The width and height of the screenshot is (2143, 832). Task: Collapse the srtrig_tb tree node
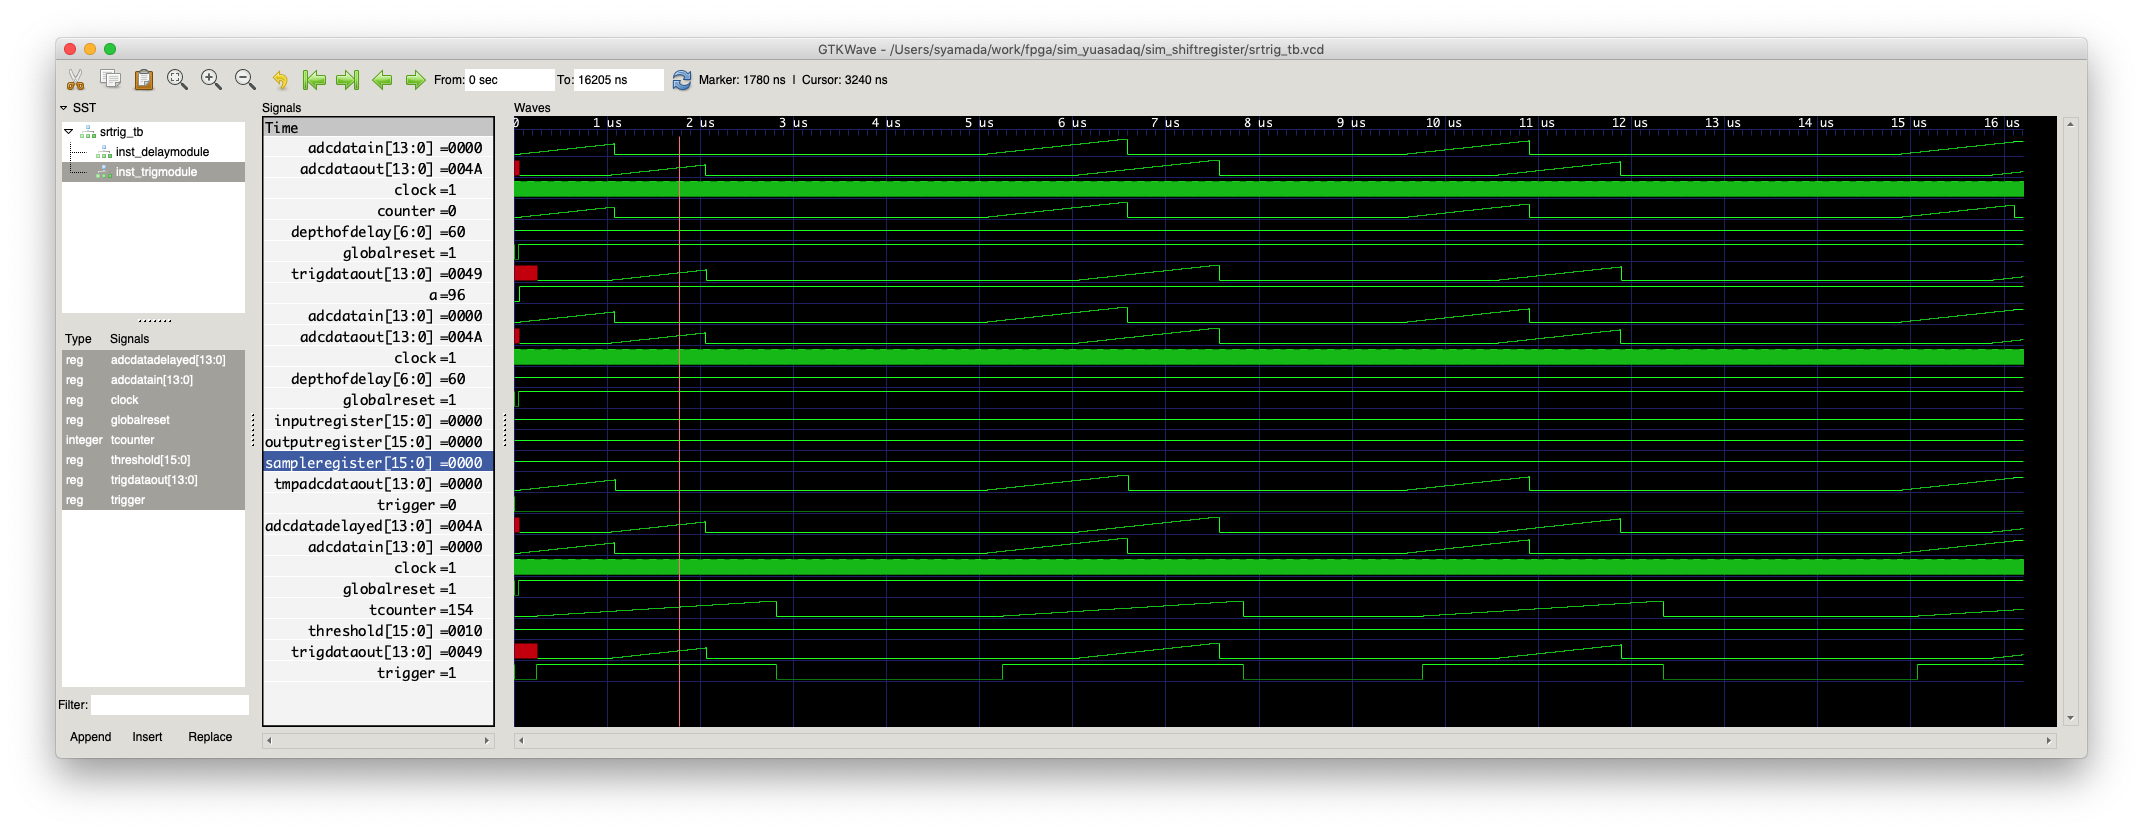[x=69, y=131]
